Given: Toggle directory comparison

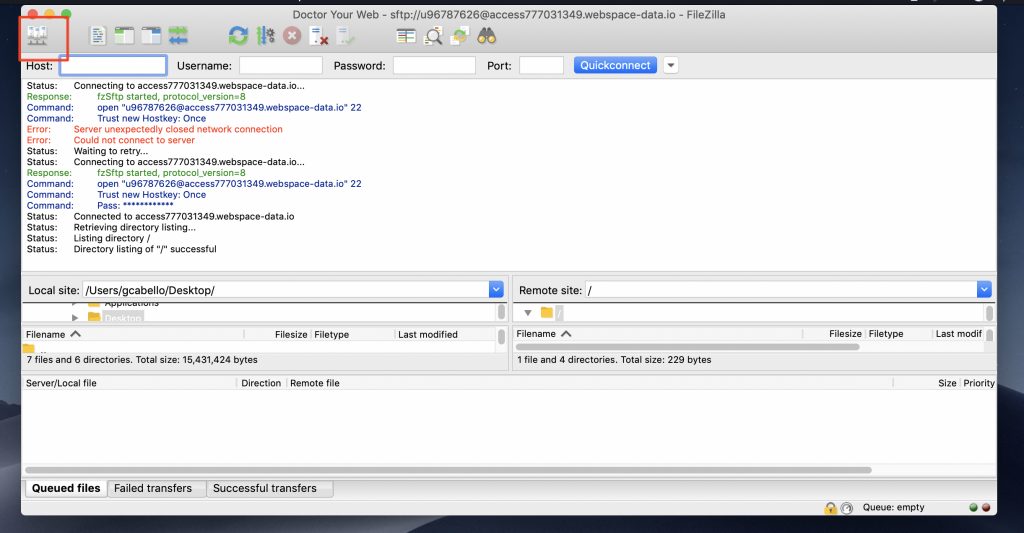Looking at the screenshot, I should [x=433, y=36].
